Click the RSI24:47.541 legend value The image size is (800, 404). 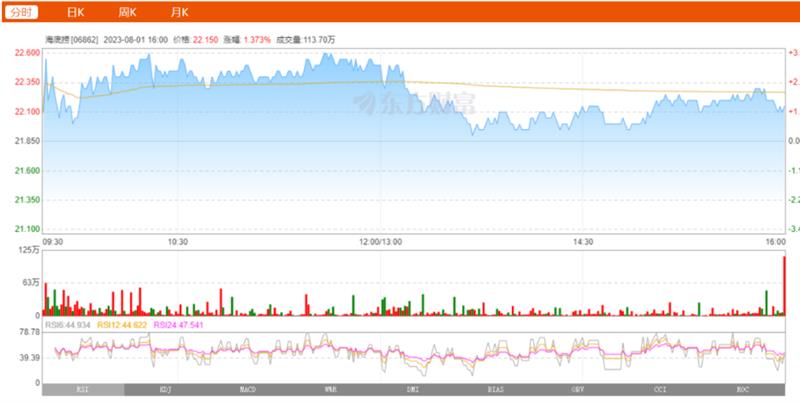coord(178,325)
